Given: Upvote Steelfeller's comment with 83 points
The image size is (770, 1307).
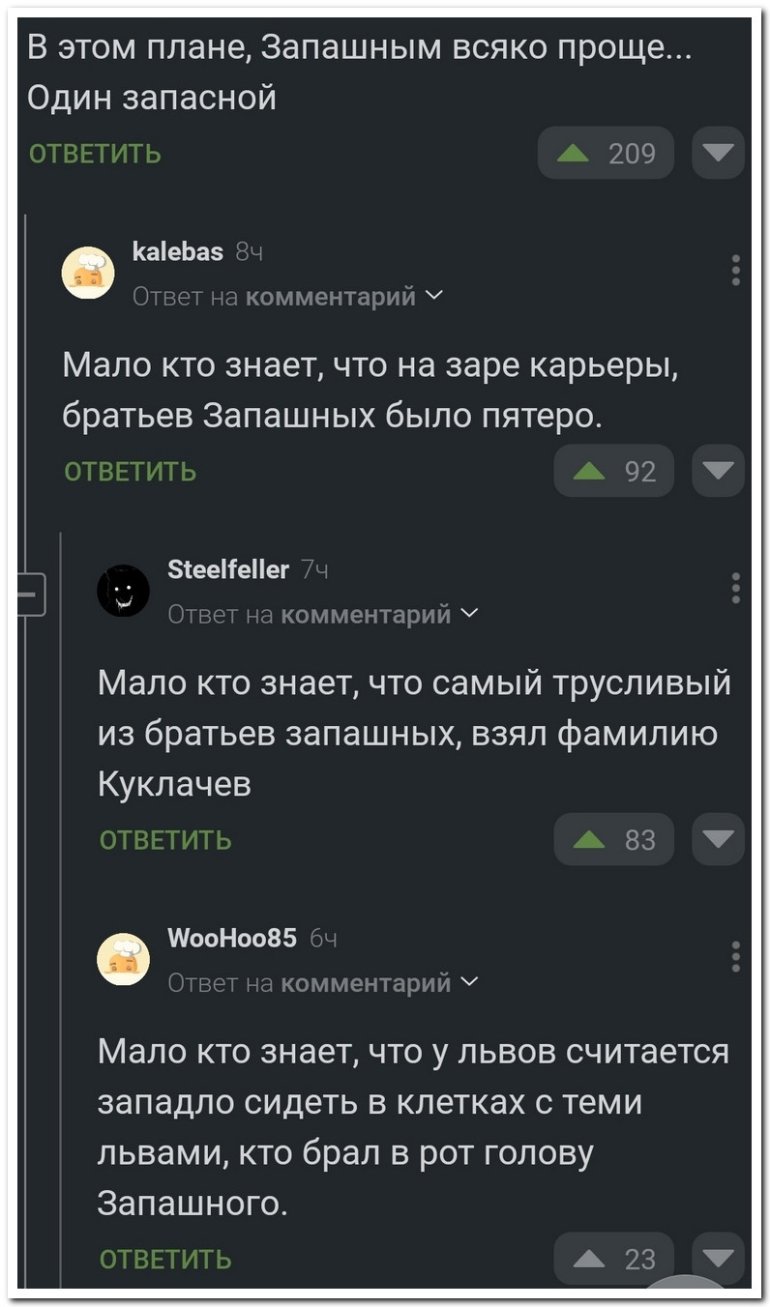Looking at the screenshot, I should (x=614, y=839).
